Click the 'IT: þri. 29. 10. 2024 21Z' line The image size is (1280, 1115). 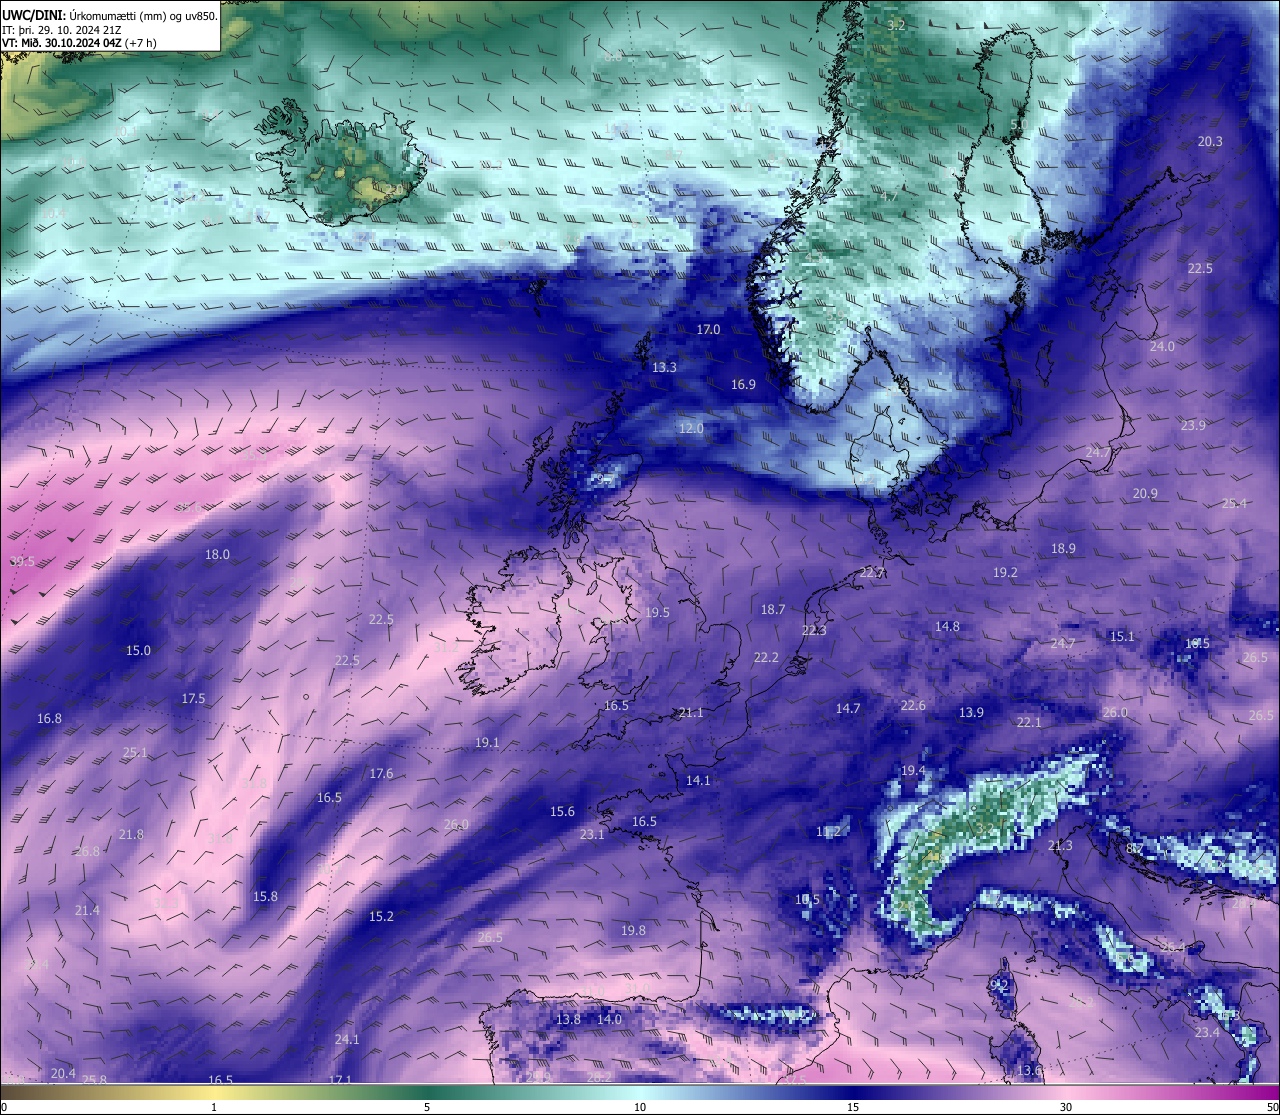[62, 29]
